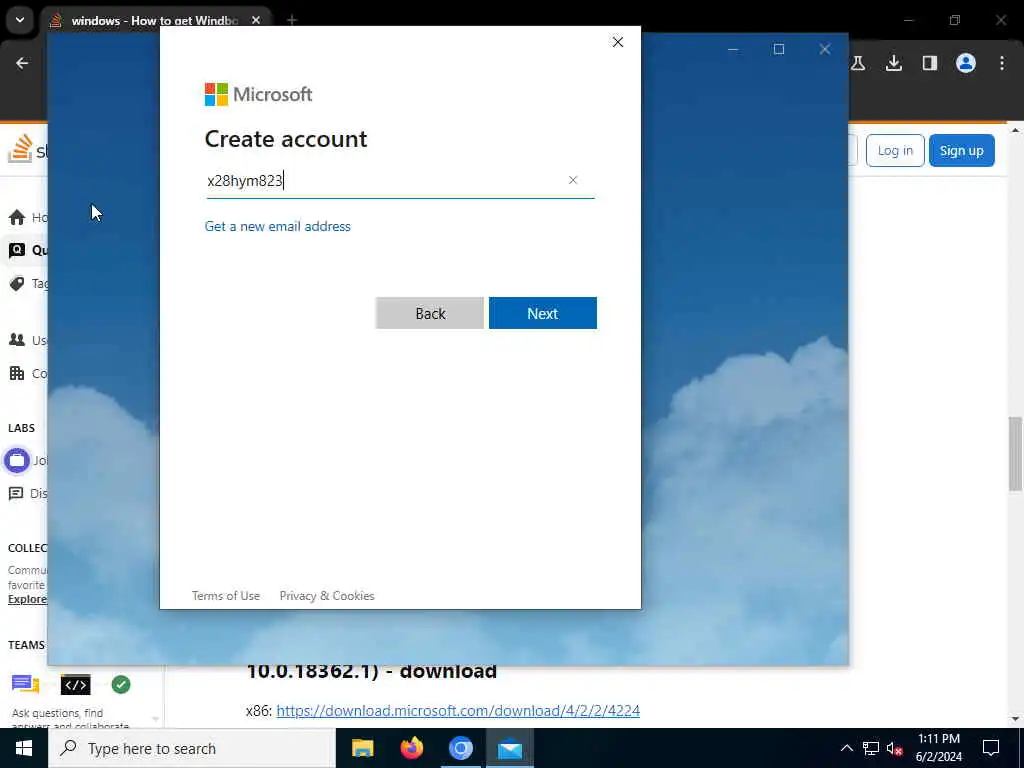The height and width of the screenshot is (768, 1024).
Task: Click the page's vertical scrollbar thumb
Action: point(1015,453)
